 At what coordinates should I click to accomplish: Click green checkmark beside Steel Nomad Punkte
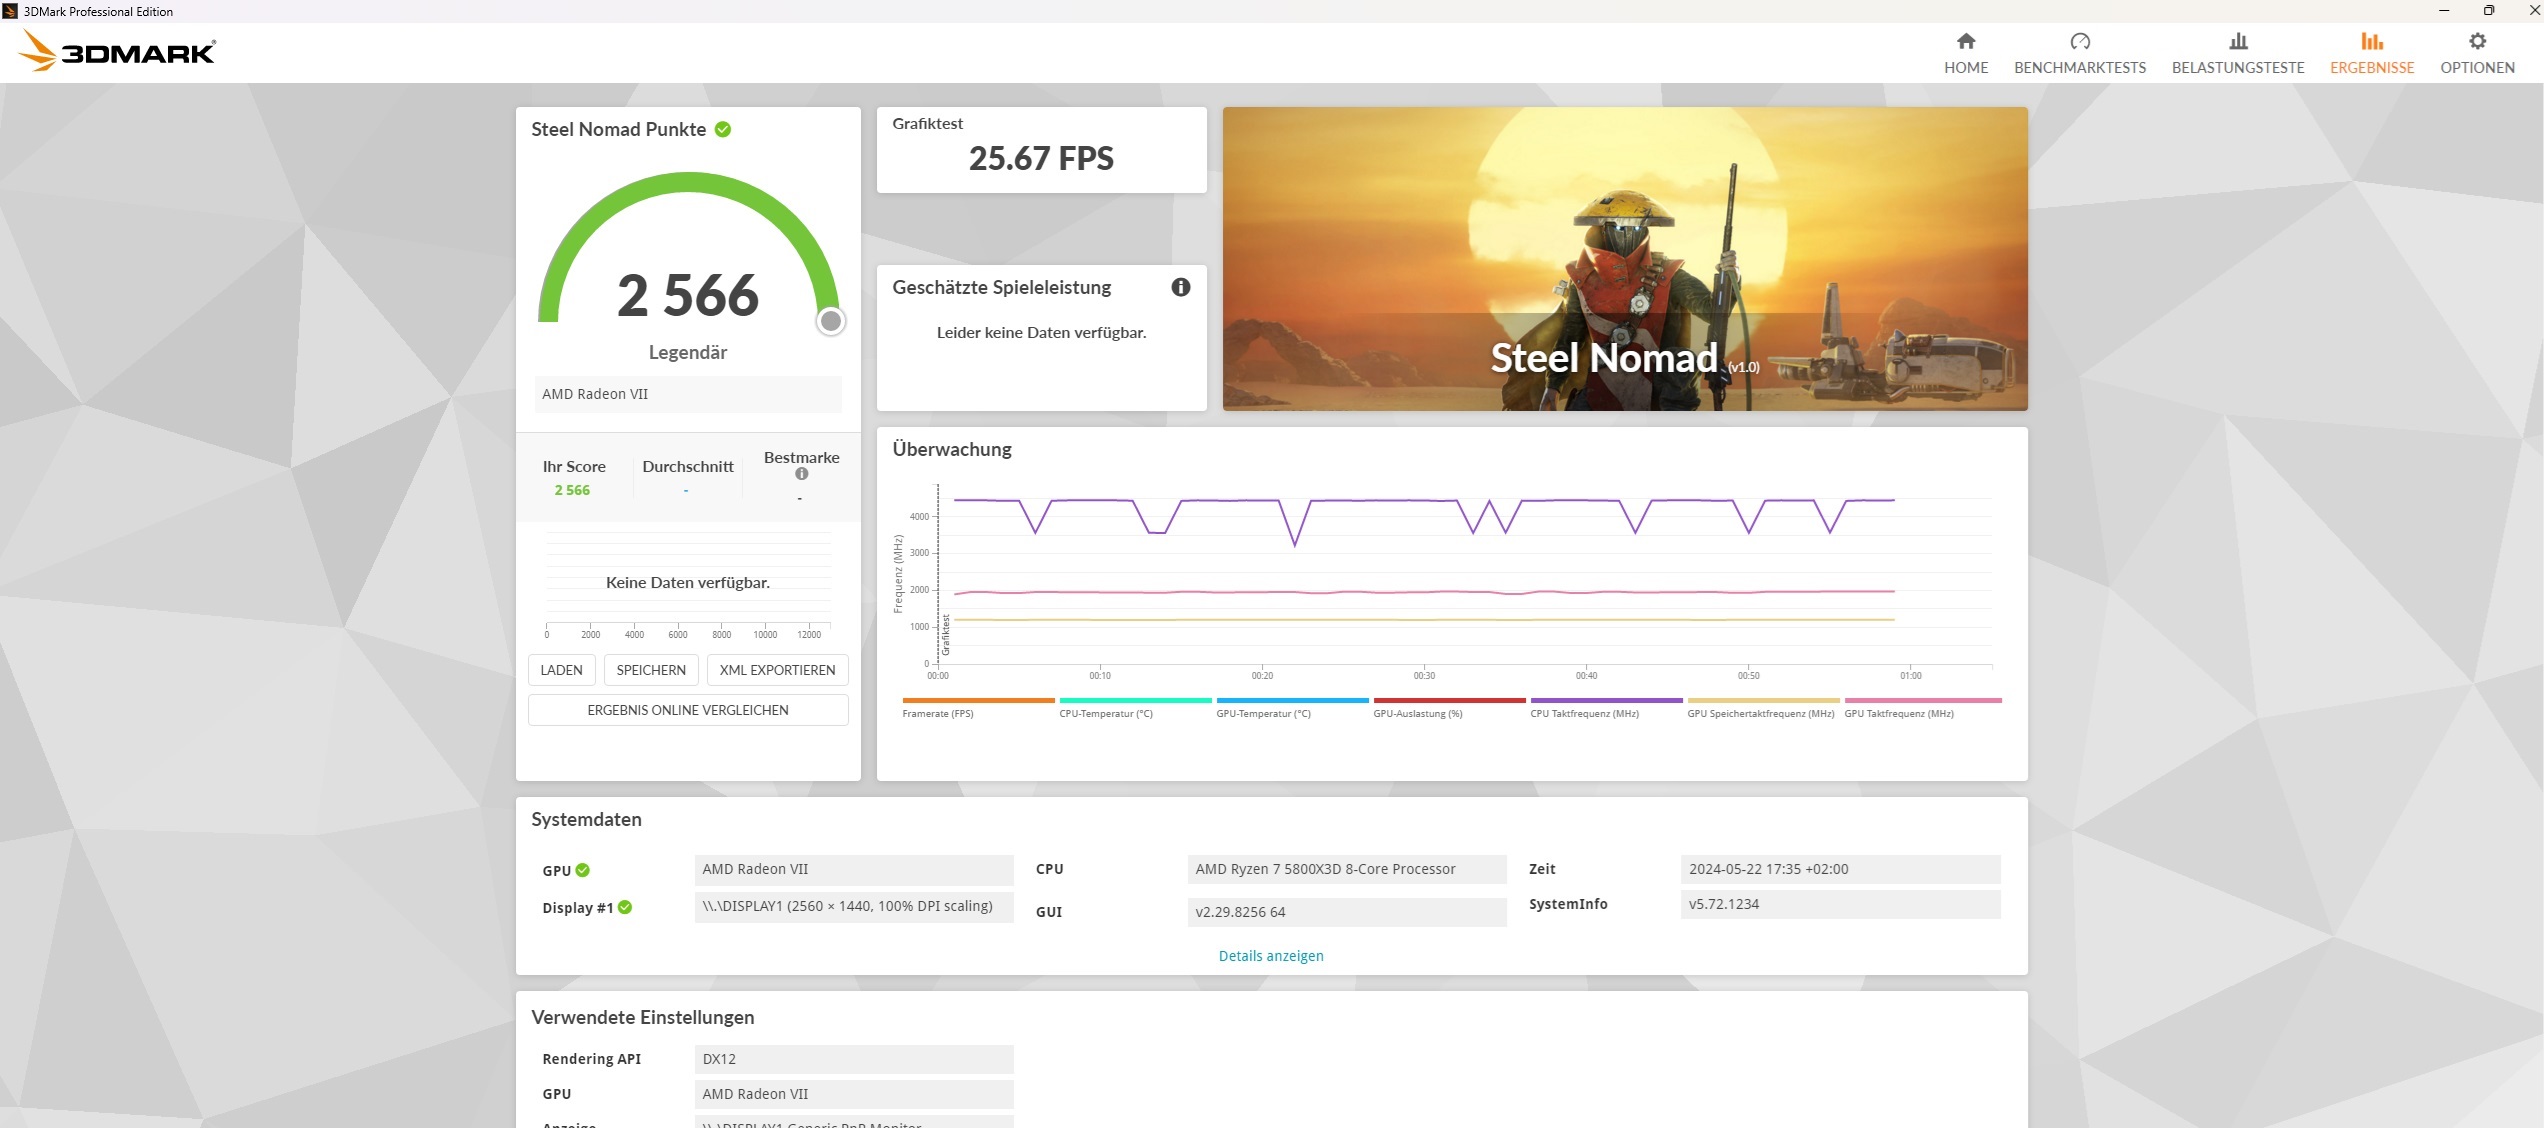tap(723, 130)
